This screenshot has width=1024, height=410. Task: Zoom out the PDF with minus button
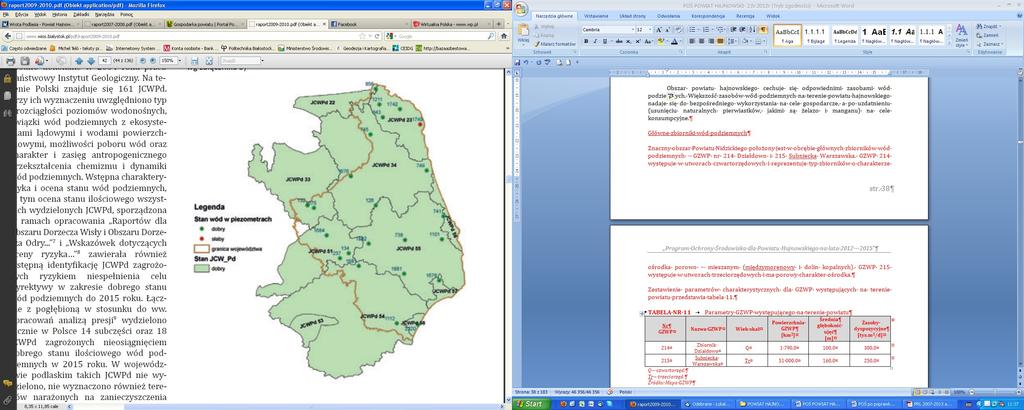click(x=142, y=61)
